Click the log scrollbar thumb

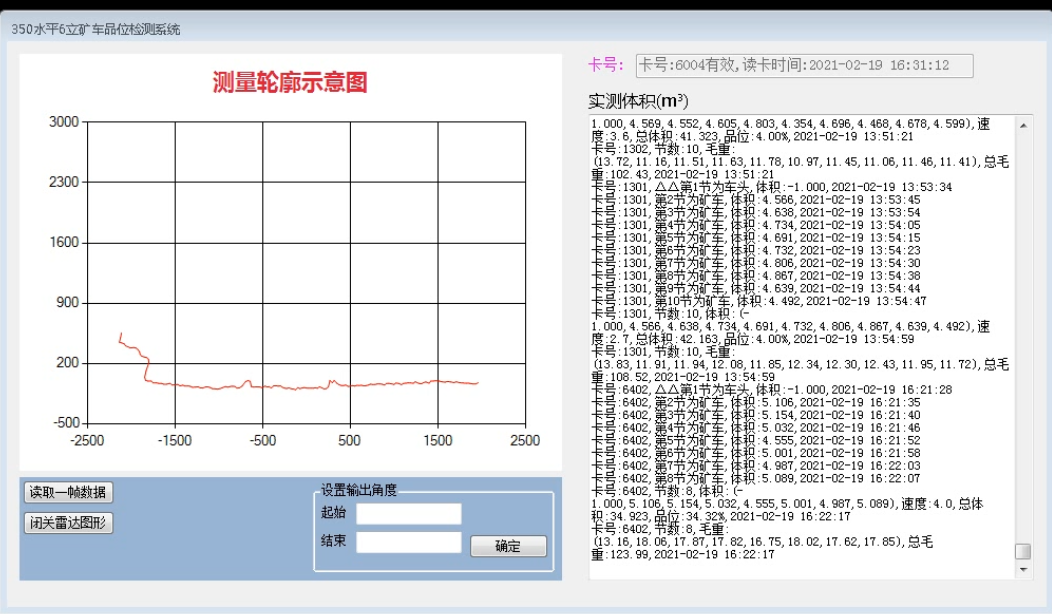[1023, 551]
